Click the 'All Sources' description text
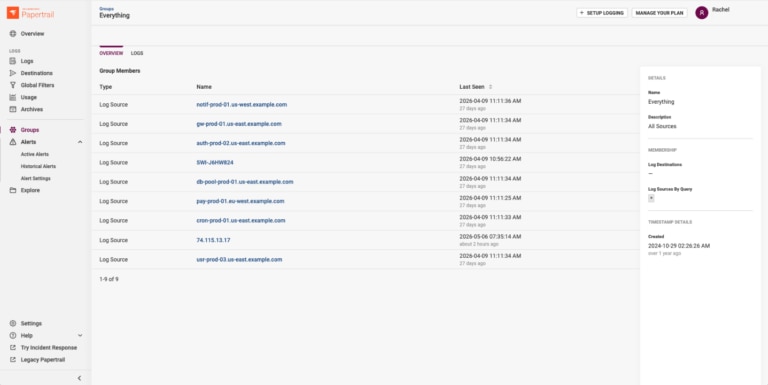768x385 pixels. 662,126
